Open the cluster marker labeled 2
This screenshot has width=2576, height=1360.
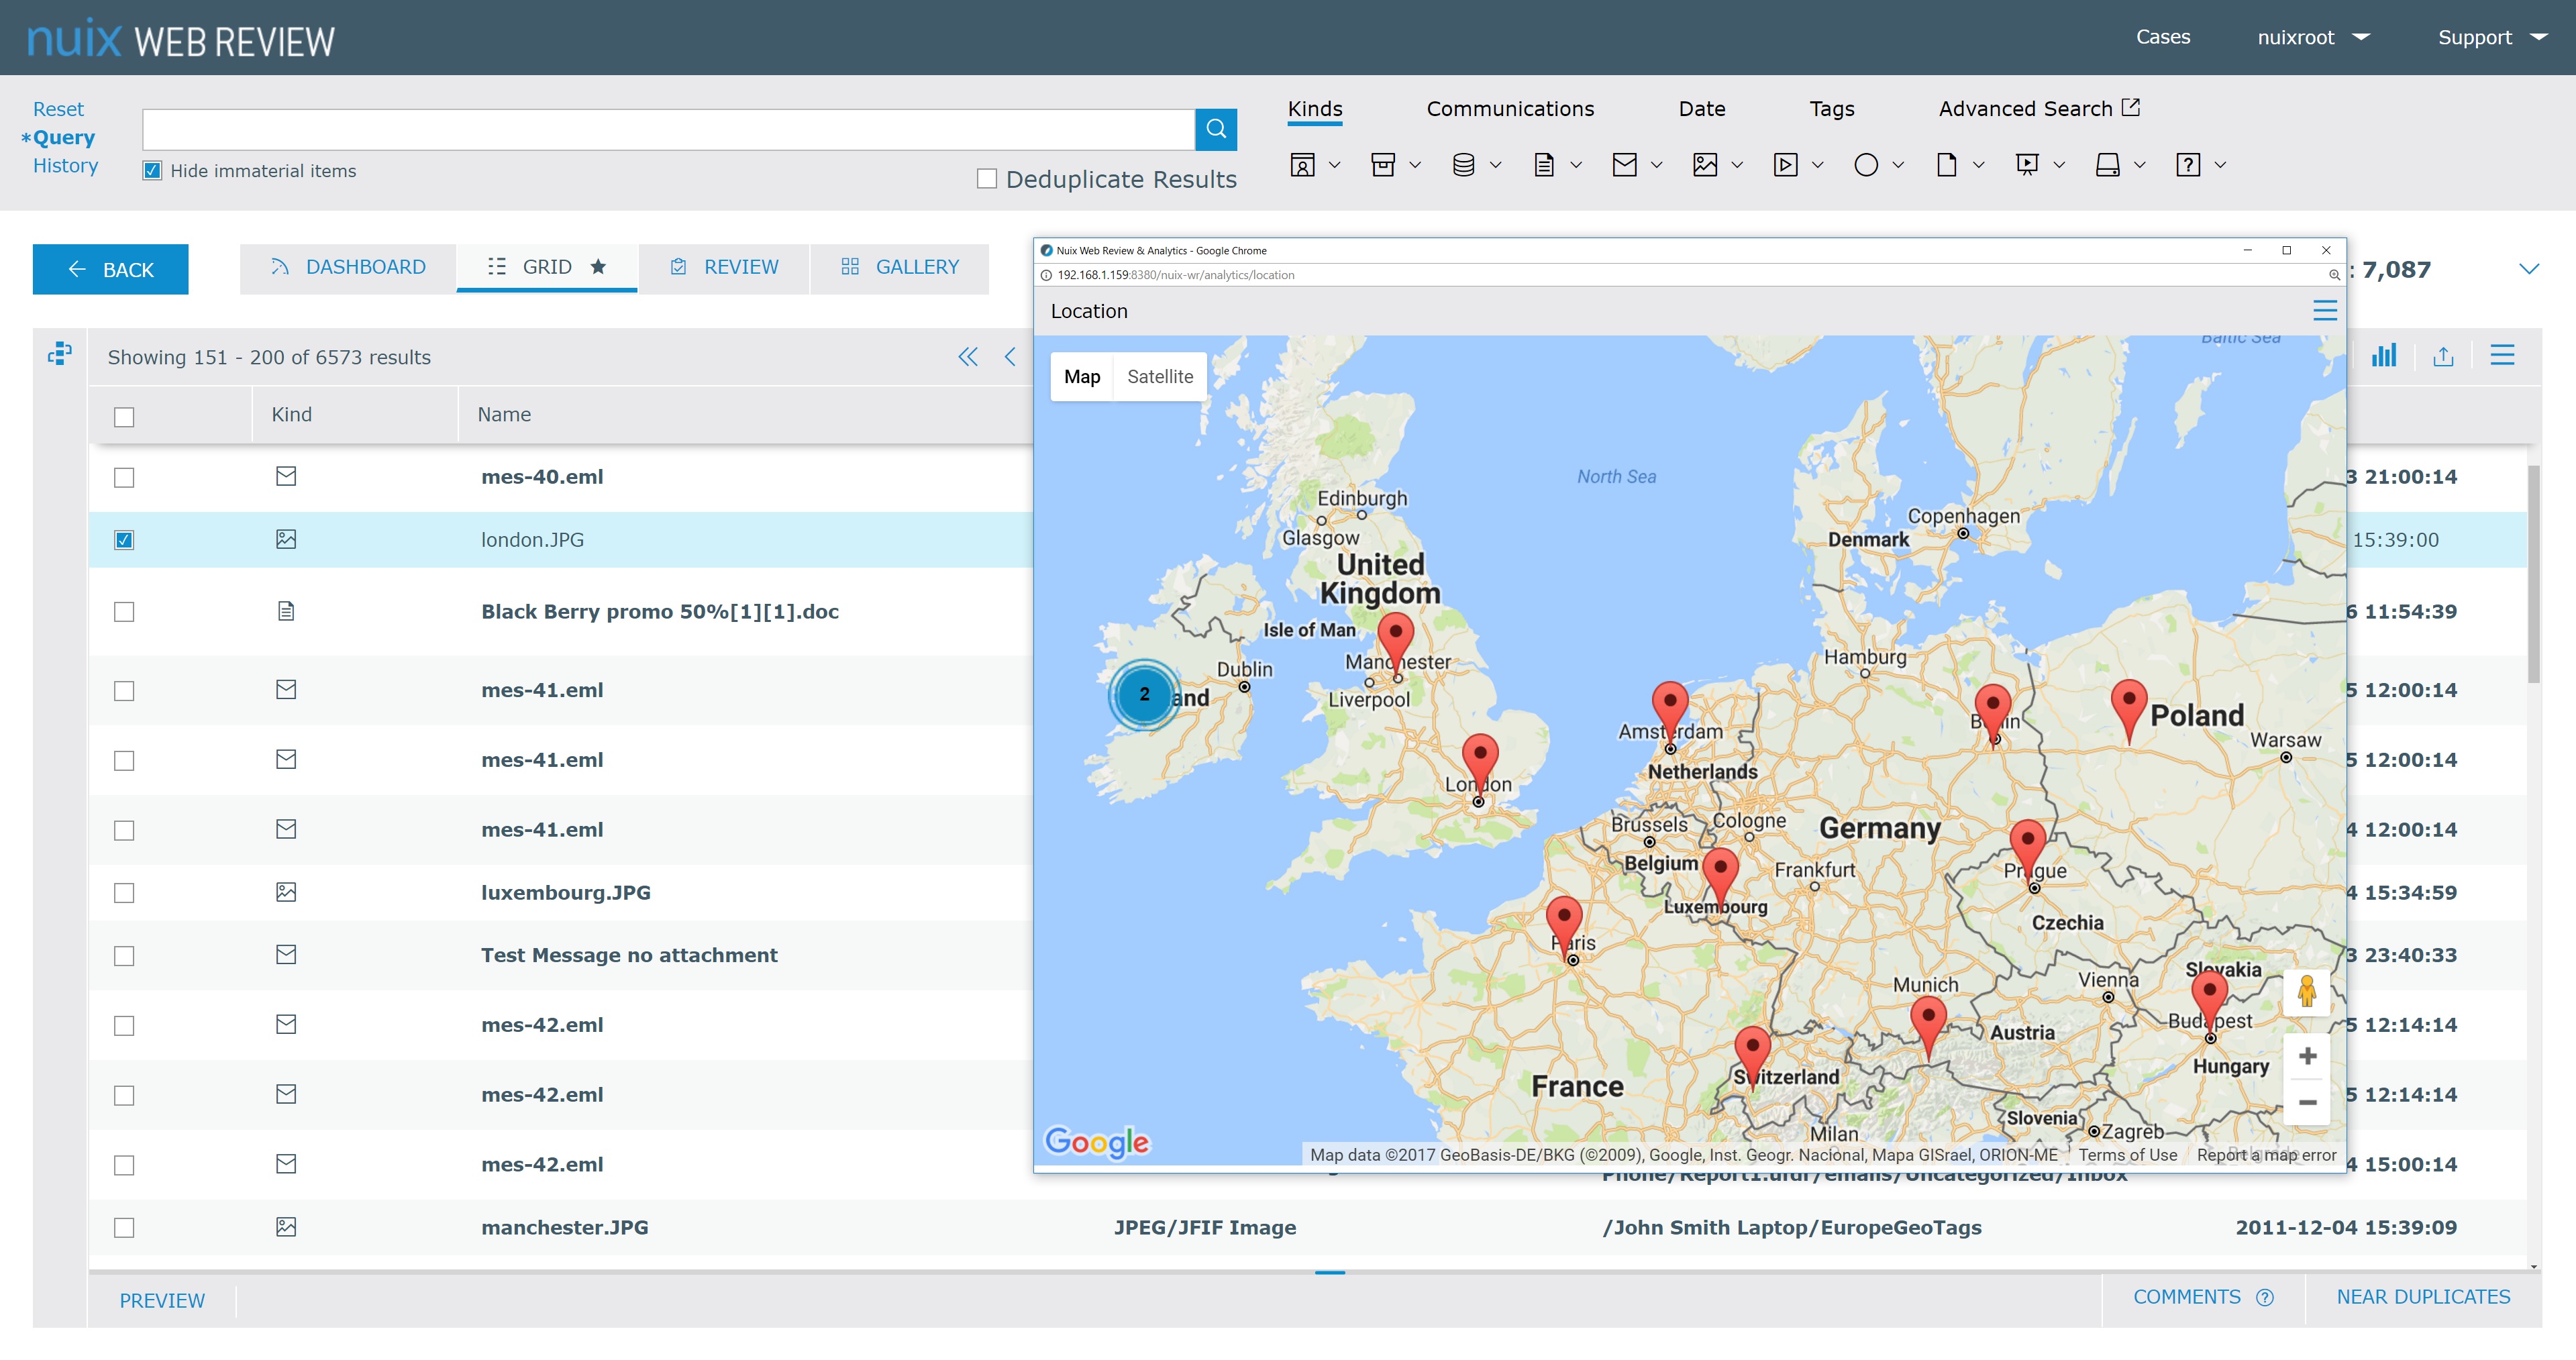pos(1144,694)
